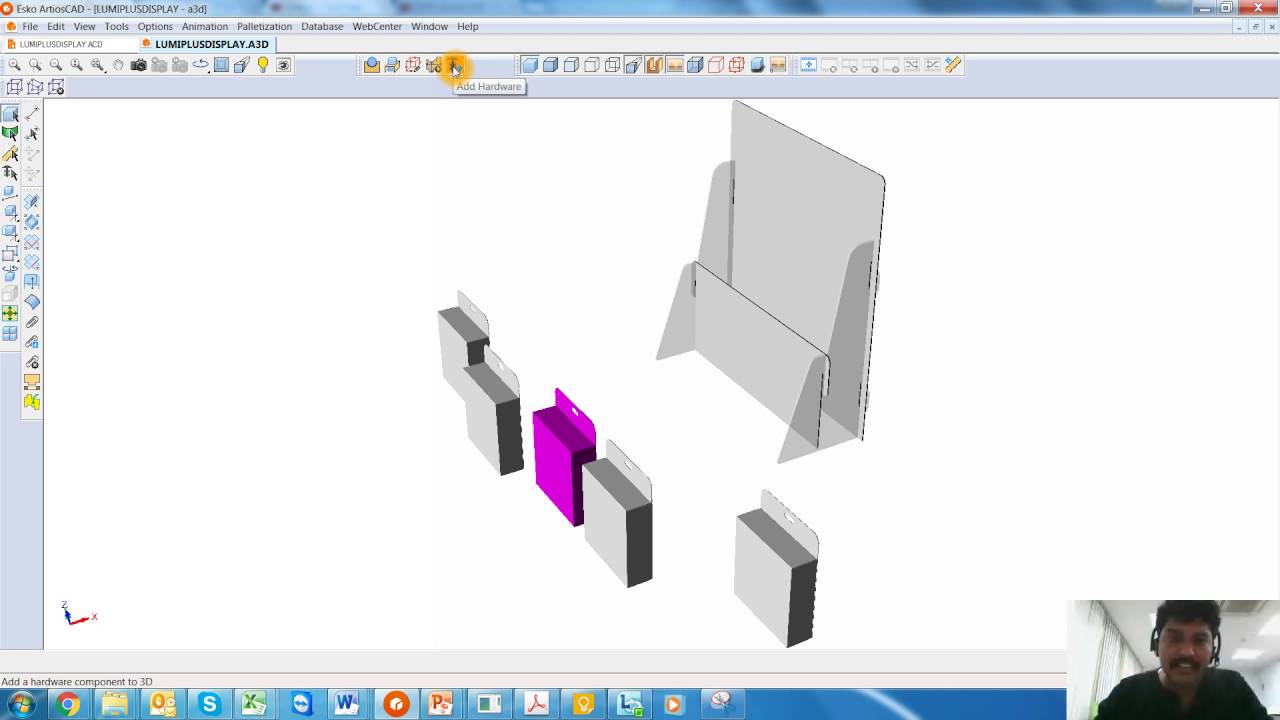Screen dimensions: 1280x720
Task: Click the yellow ruler measure icon
Action: click(x=953, y=65)
